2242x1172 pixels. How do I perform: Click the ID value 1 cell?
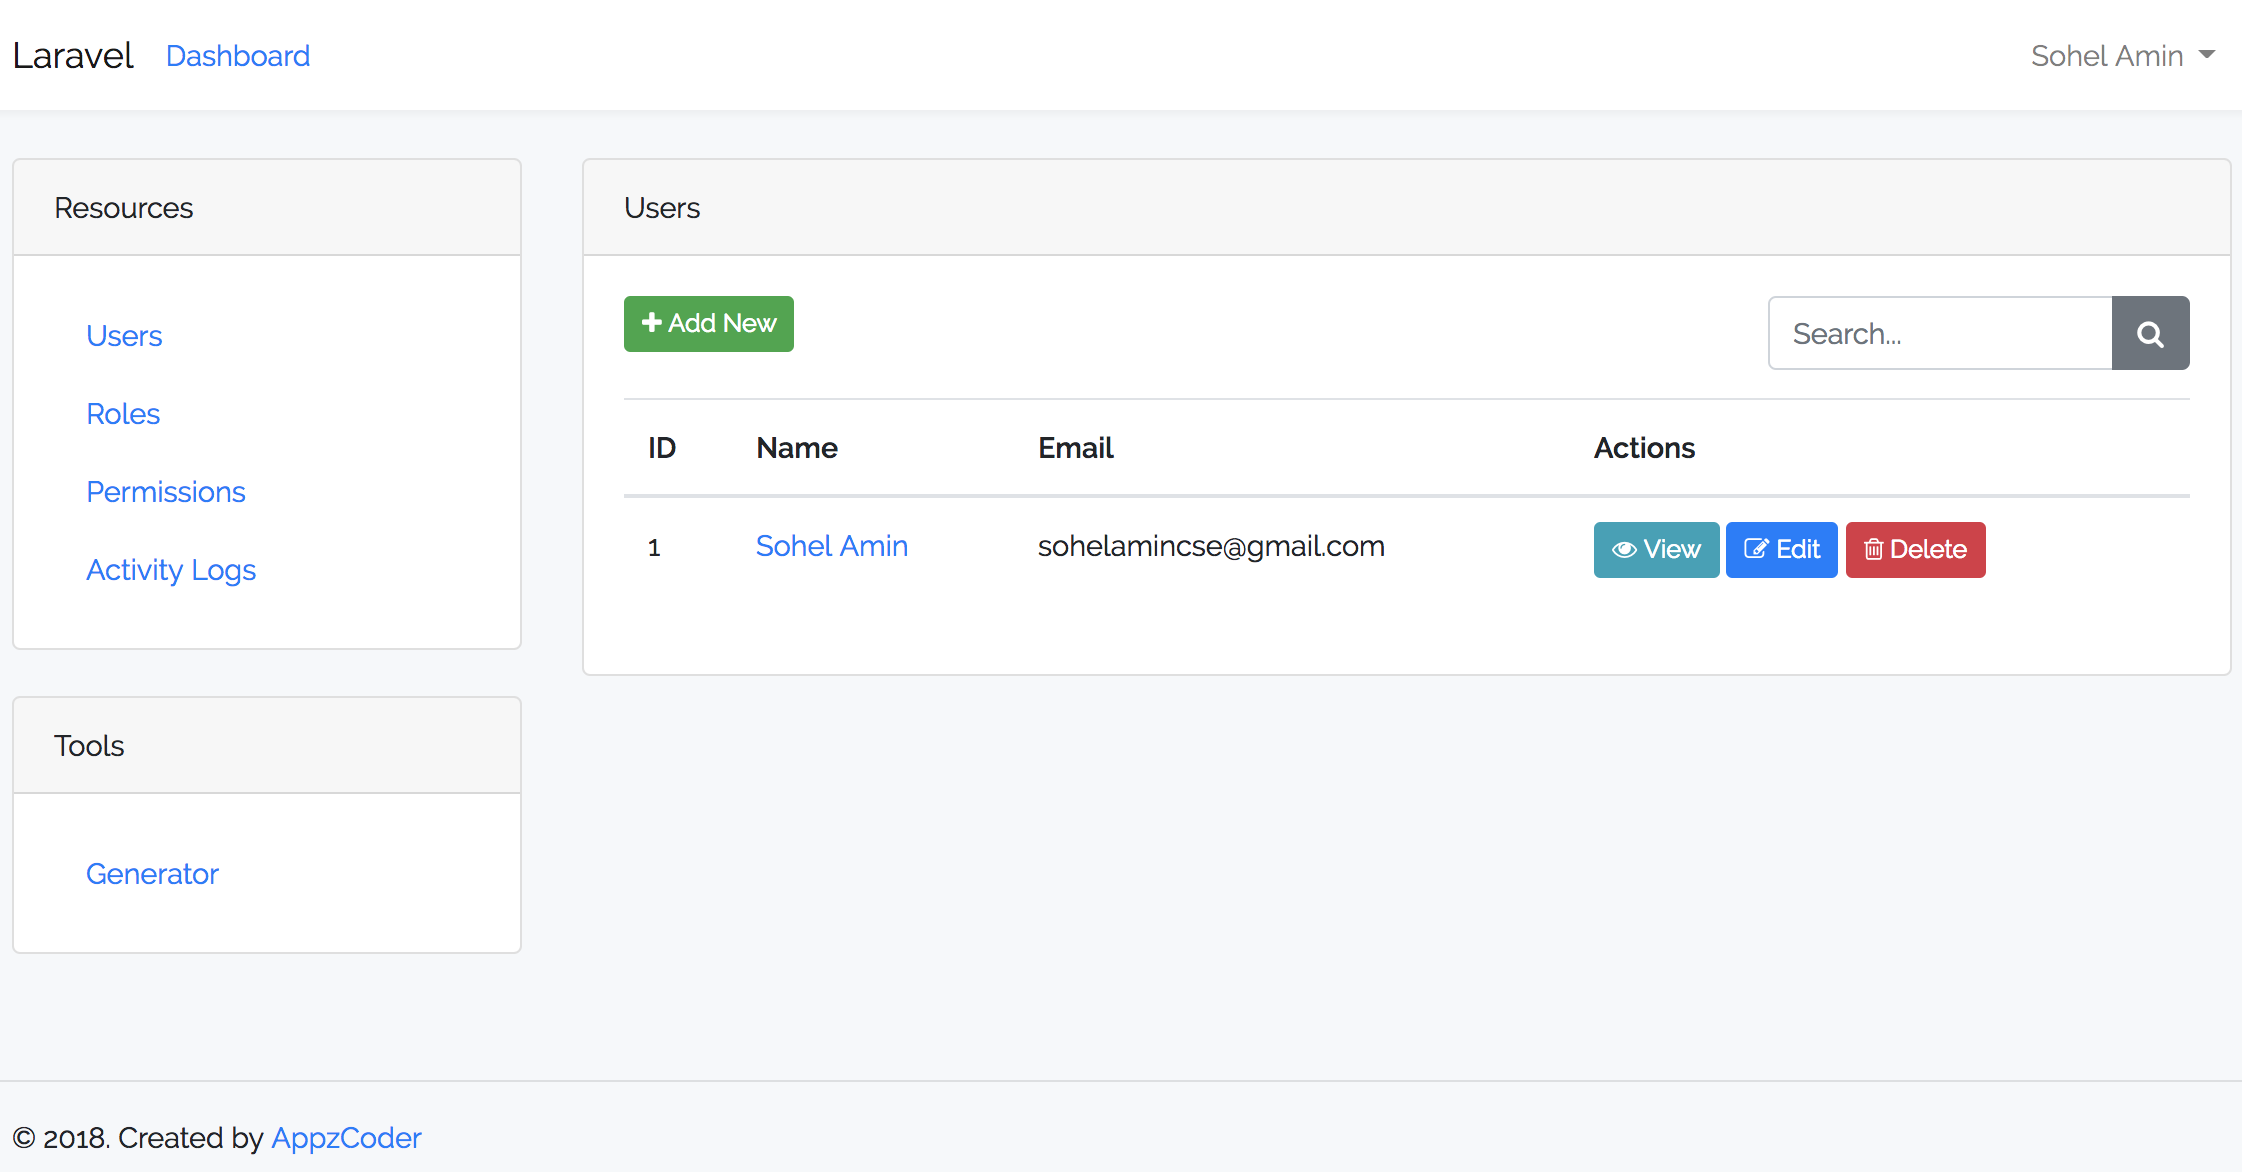click(x=654, y=548)
